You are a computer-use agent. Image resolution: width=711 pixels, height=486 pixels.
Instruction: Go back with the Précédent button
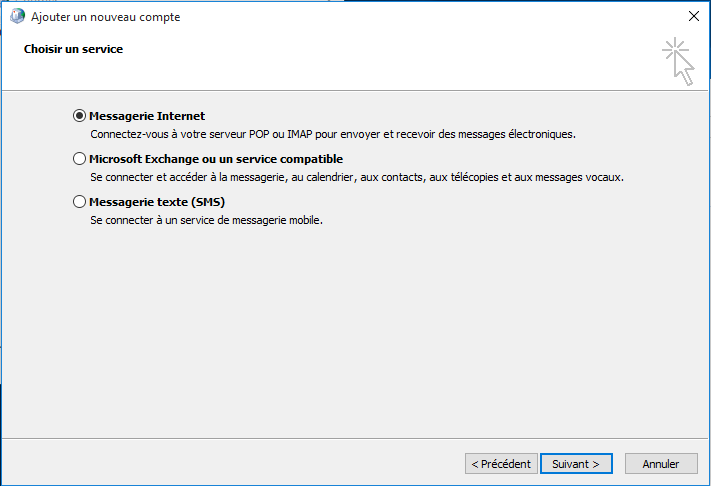(x=499, y=464)
